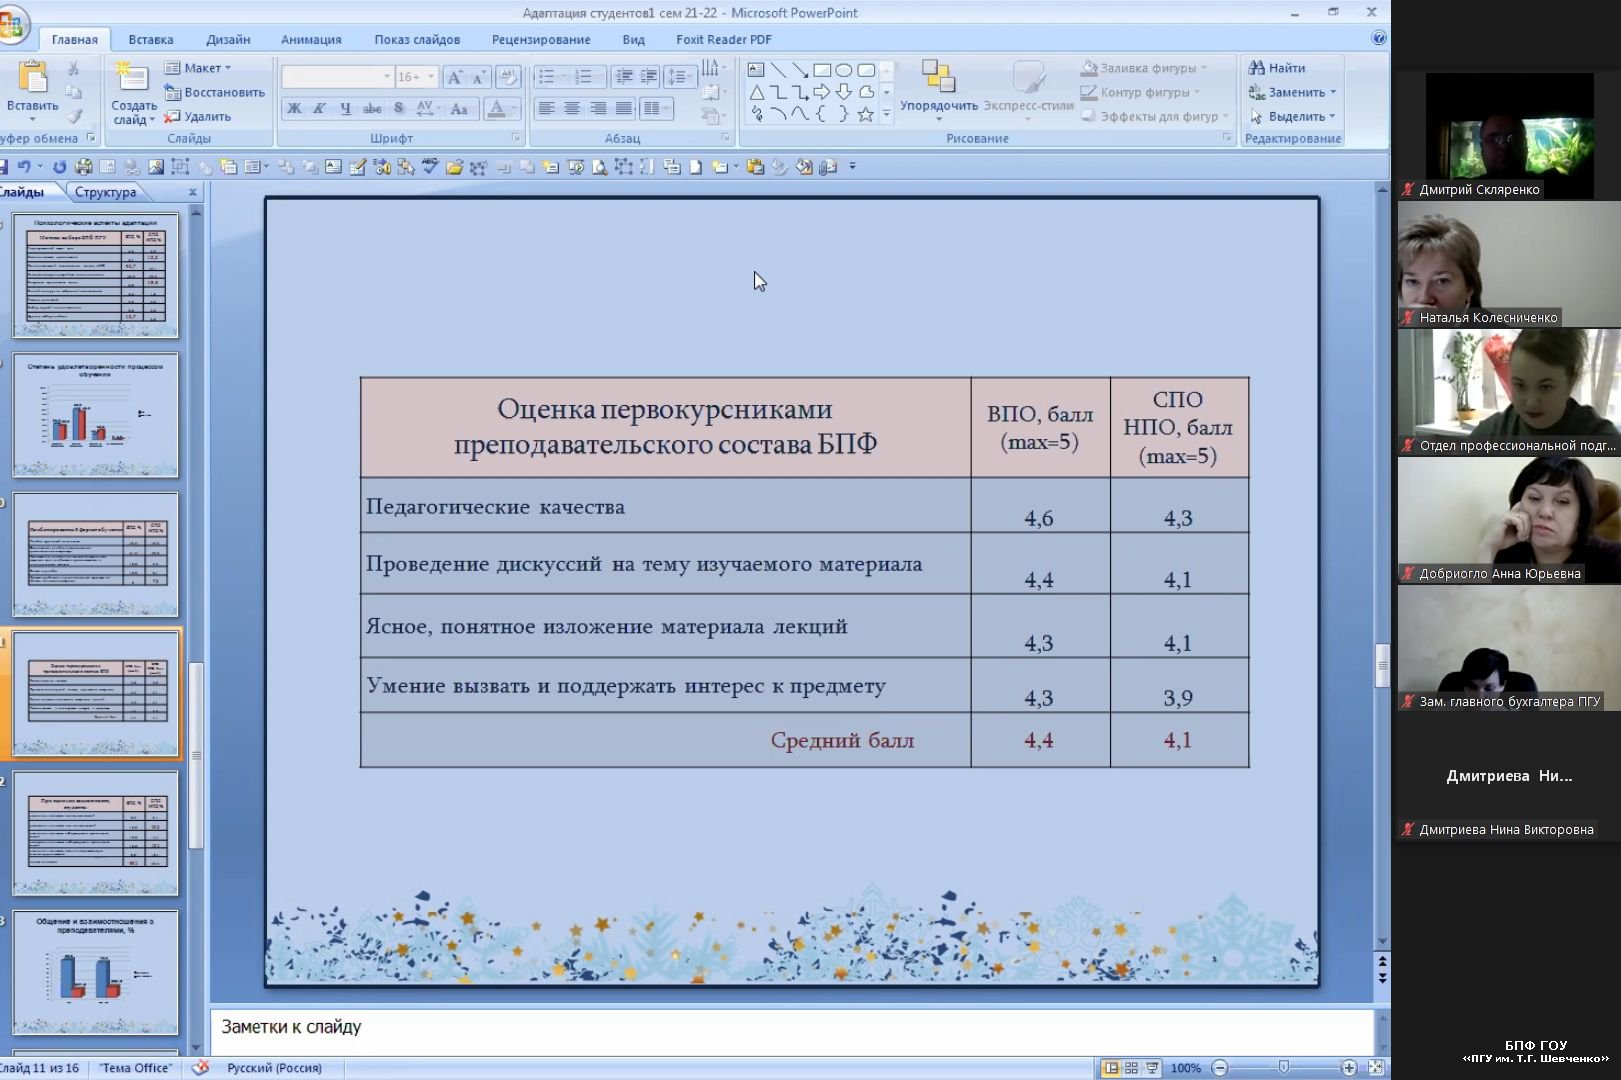This screenshot has height=1080, width=1621.
Task: Open the font name combo box
Action: tap(337, 77)
